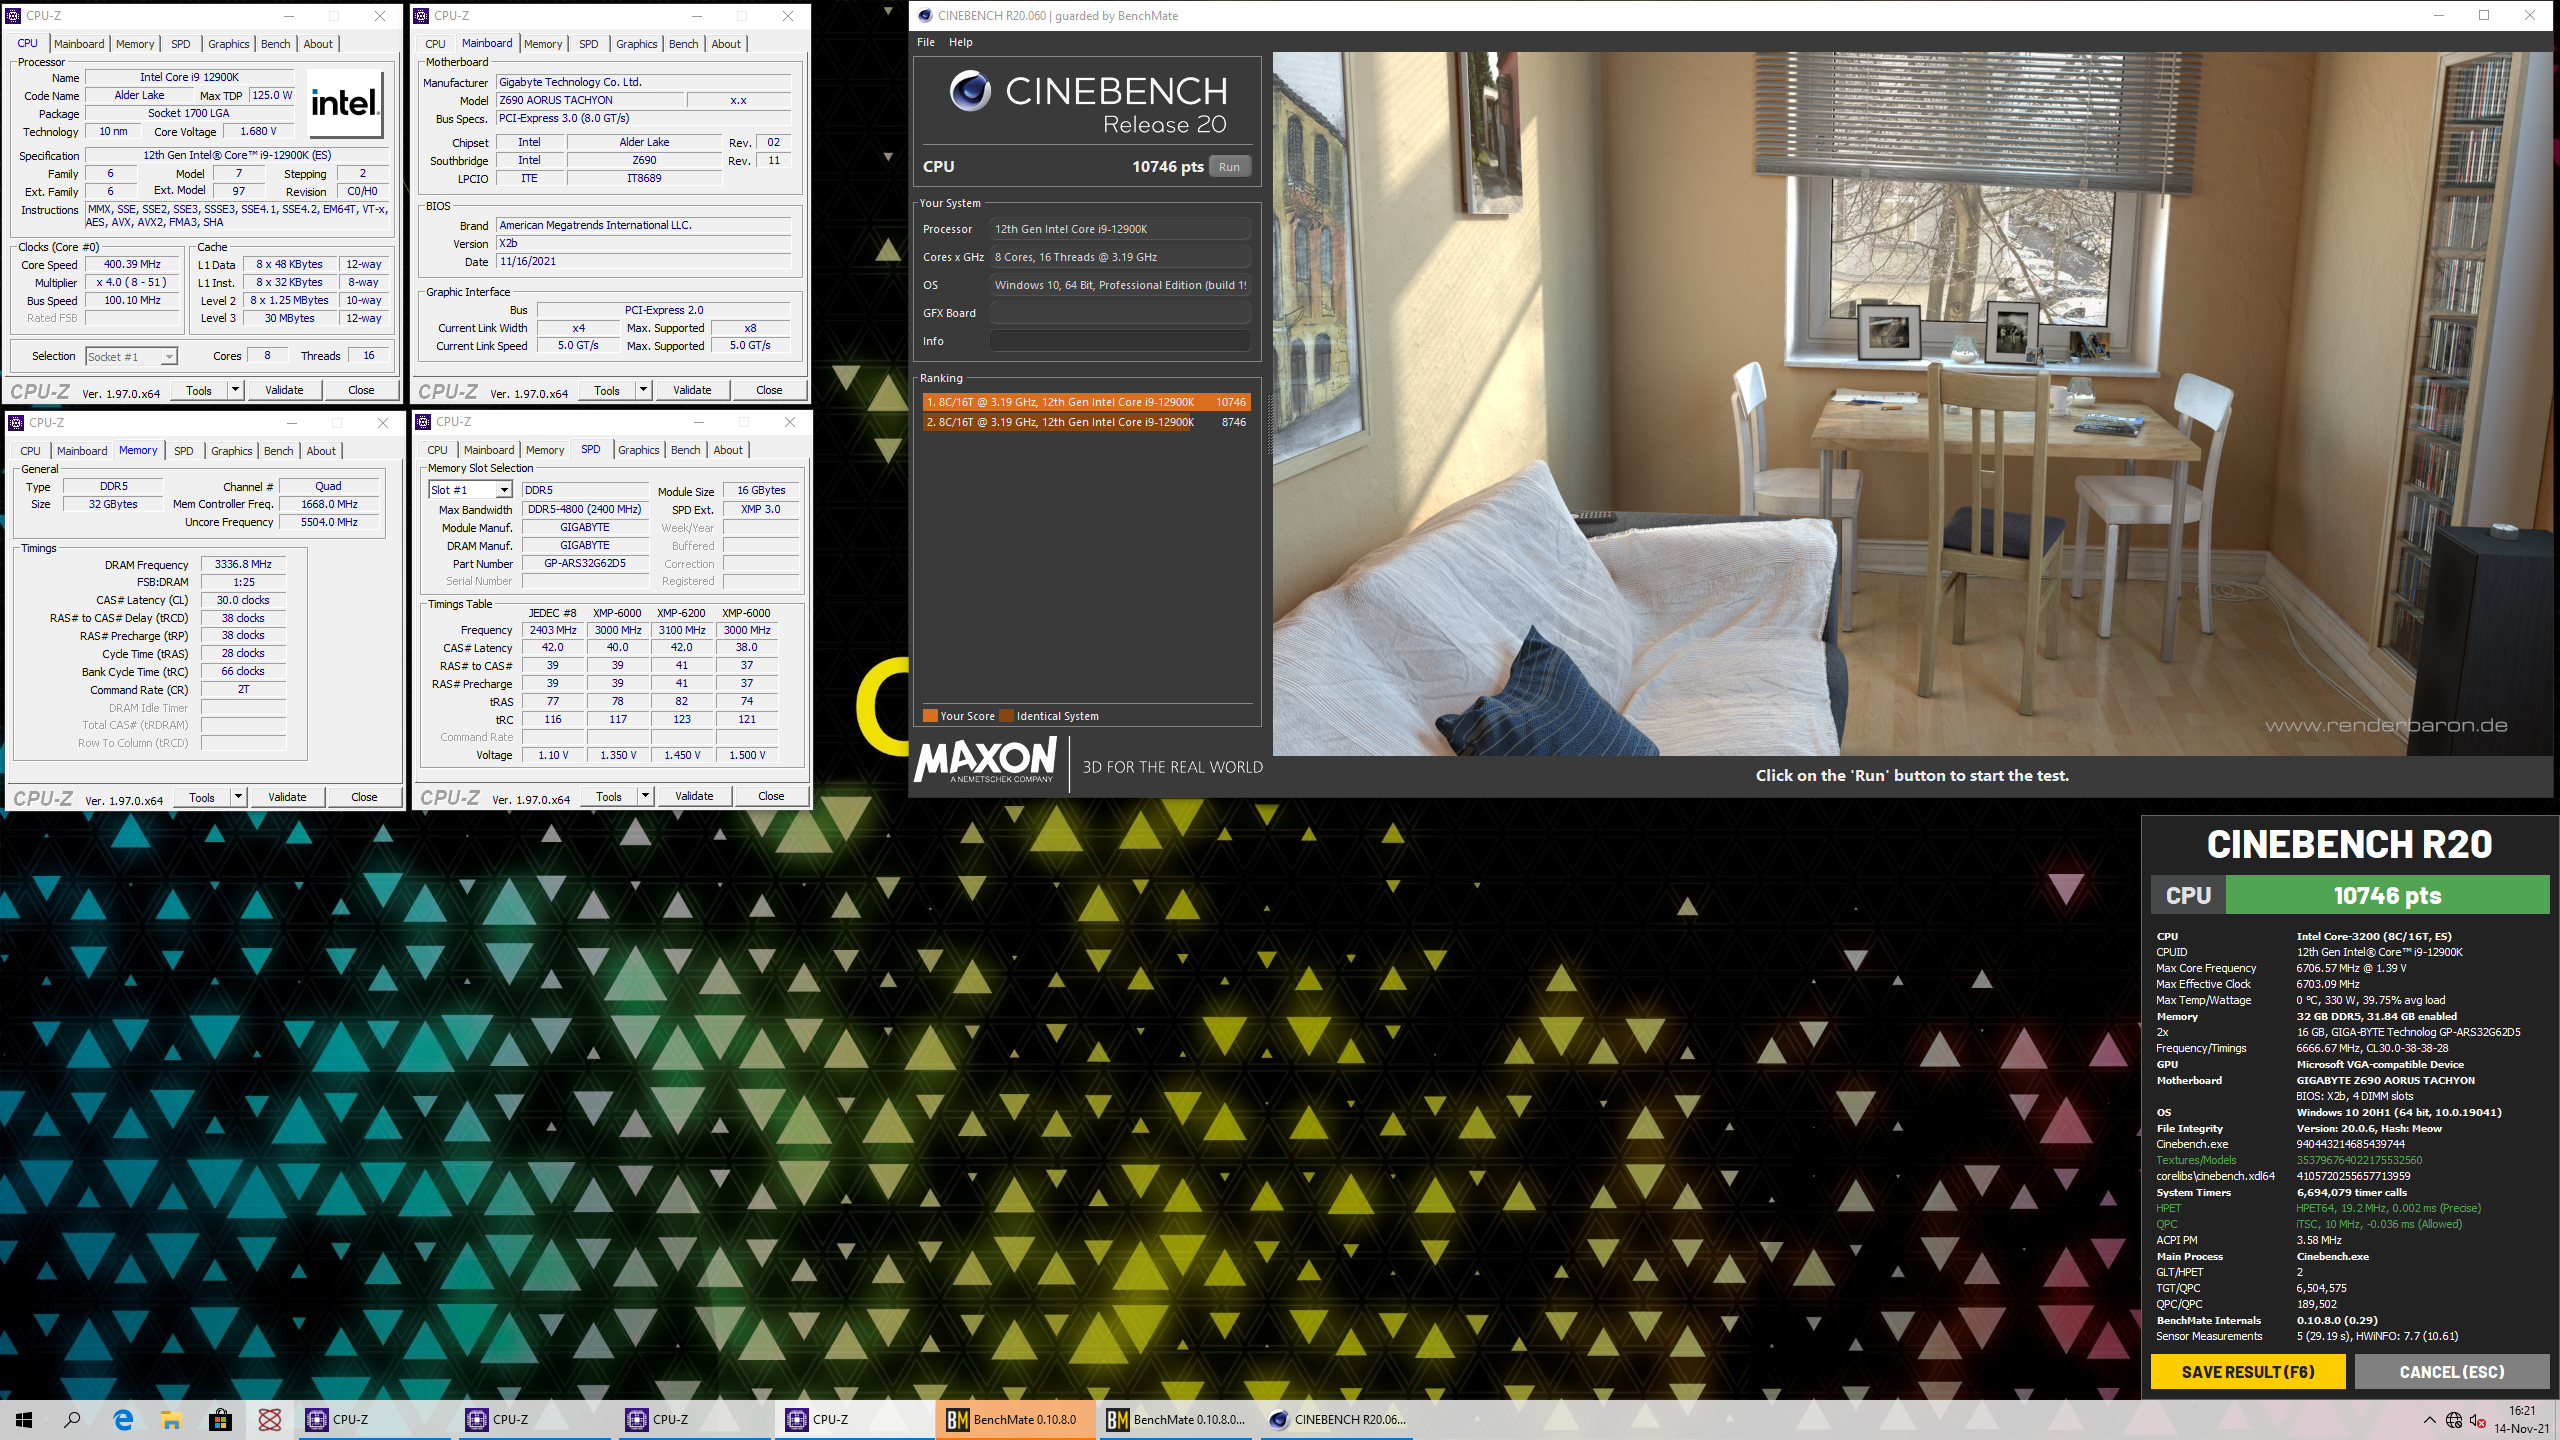Click Validate in the Memory window

pyautogui.click(x=287, y=797)
